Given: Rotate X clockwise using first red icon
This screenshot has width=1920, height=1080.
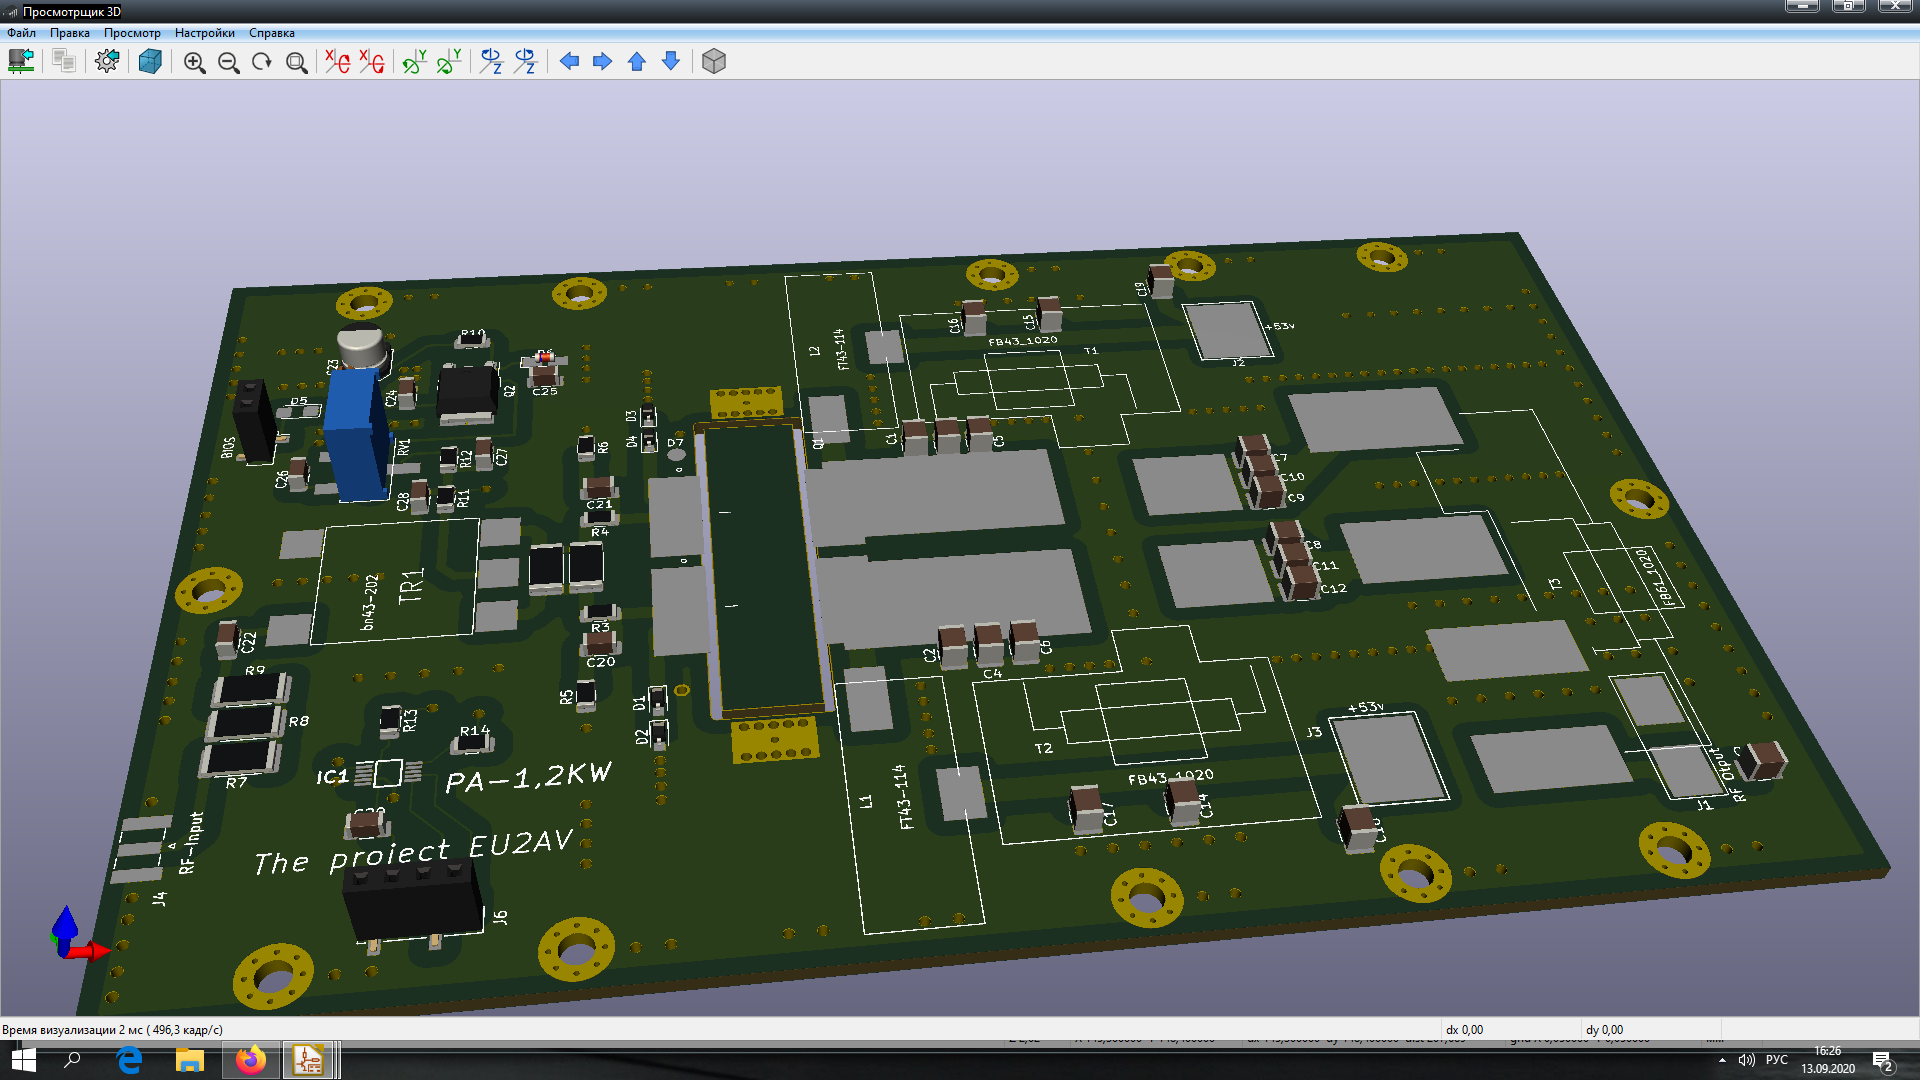Looking at the screenshot, I should tap(337, 62).
